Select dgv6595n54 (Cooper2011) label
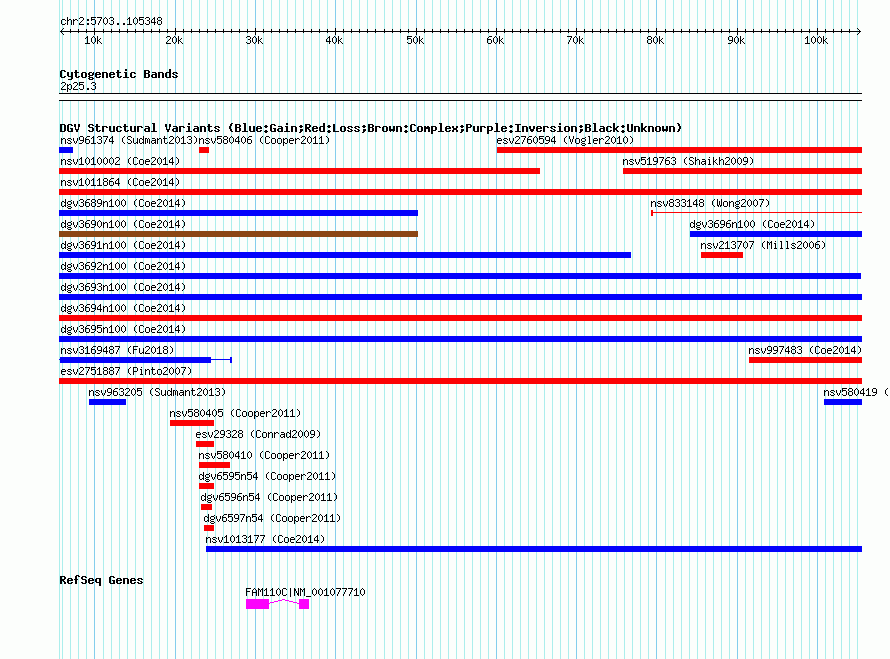This screenshot has width=890, height=659. coord(267,476)
